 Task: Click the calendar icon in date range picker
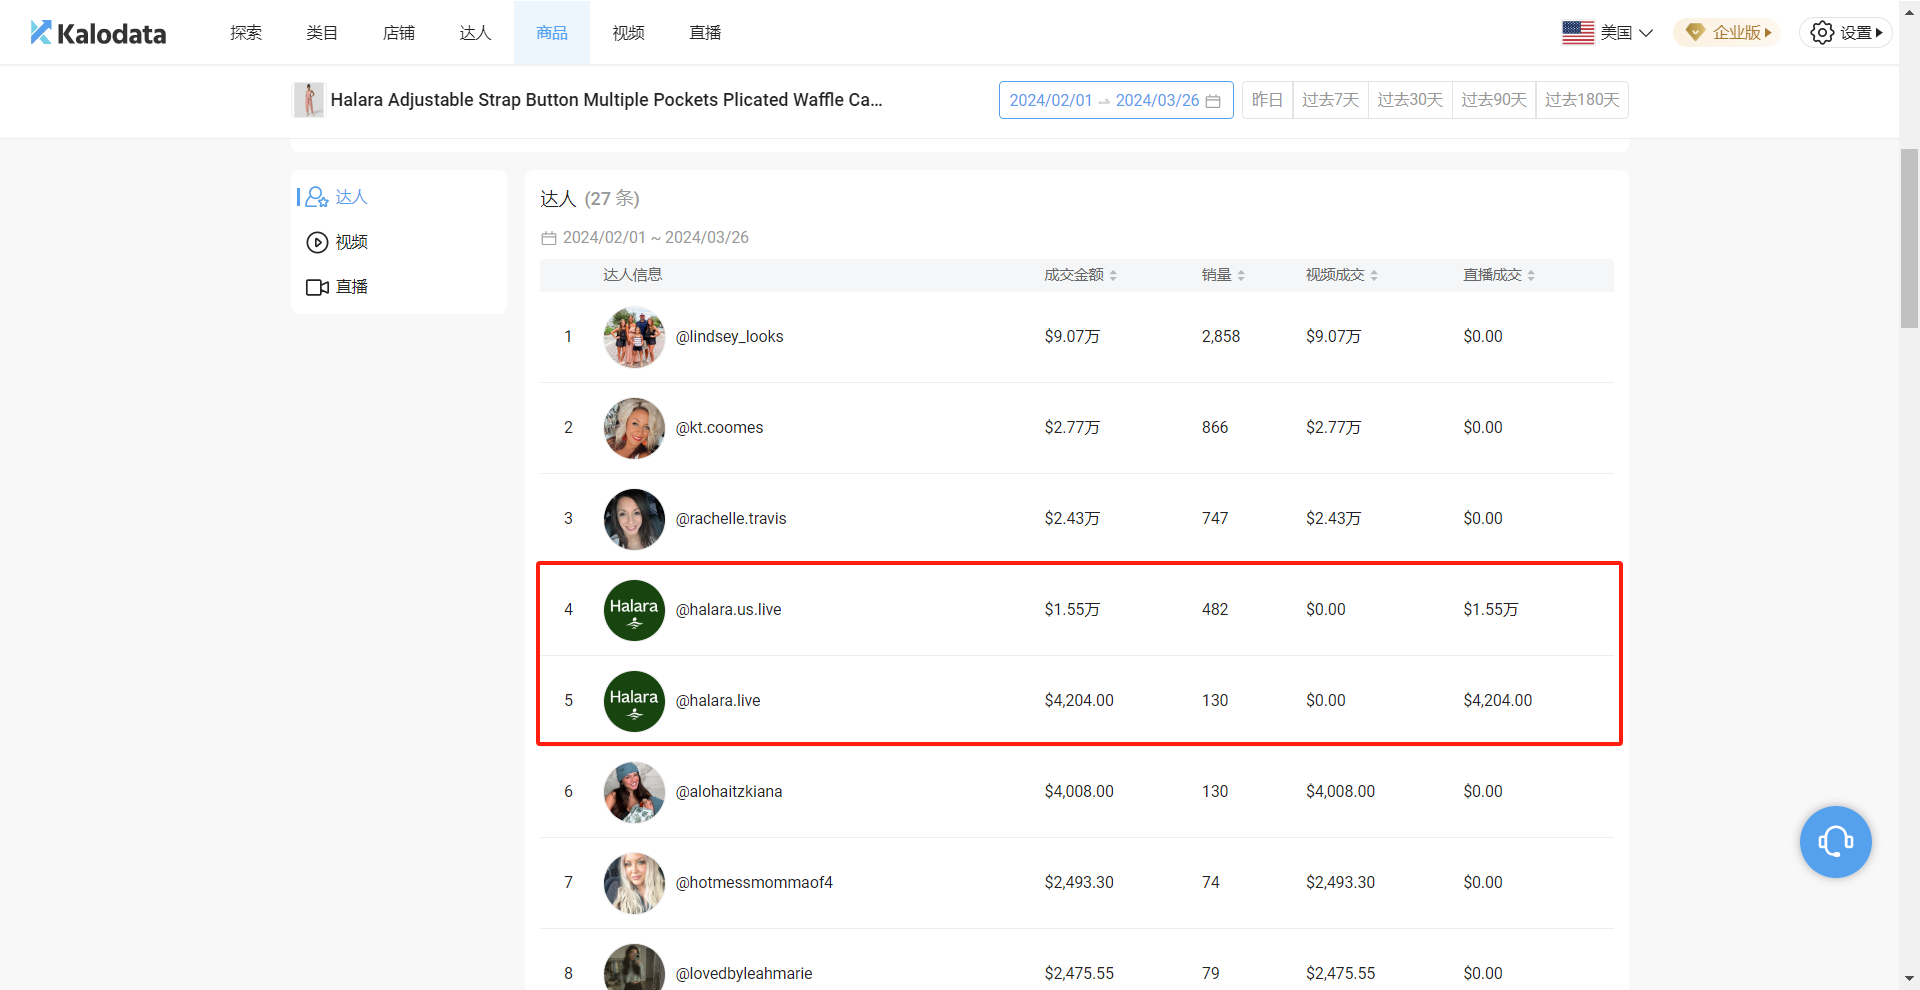tap(1213, 101)
